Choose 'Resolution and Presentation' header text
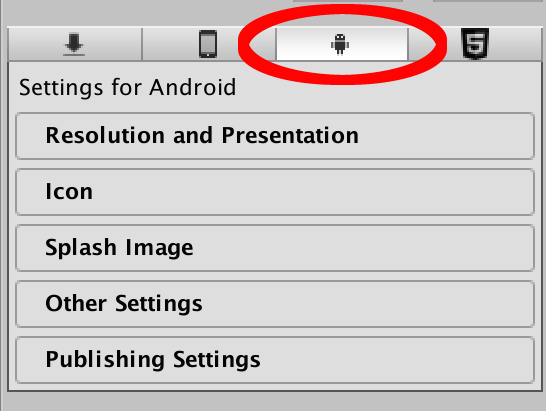Image resolution: width=546 pixels, height=411 pixels. 202,135
